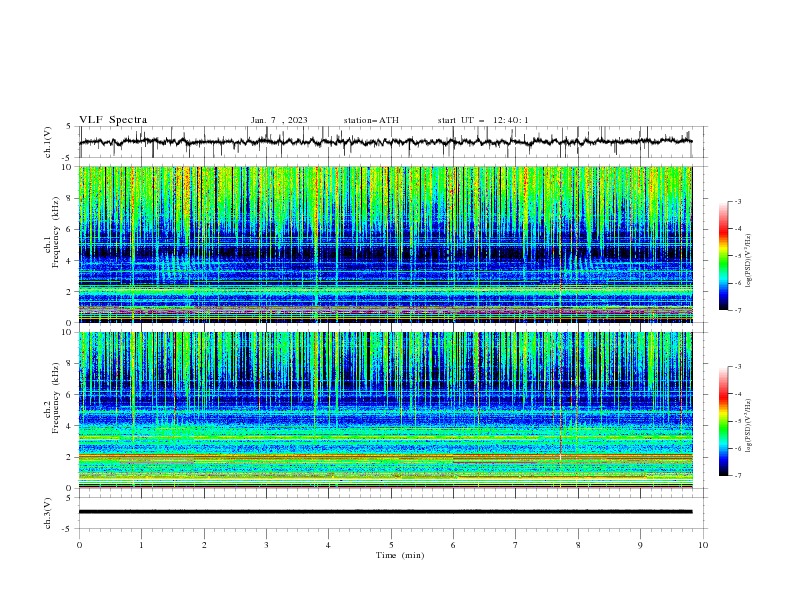Image resolution: width=792 pixels, height=612 pixels.
Task: Click the "-7" tick on lower colorbar
Action: tap(738, 475)
